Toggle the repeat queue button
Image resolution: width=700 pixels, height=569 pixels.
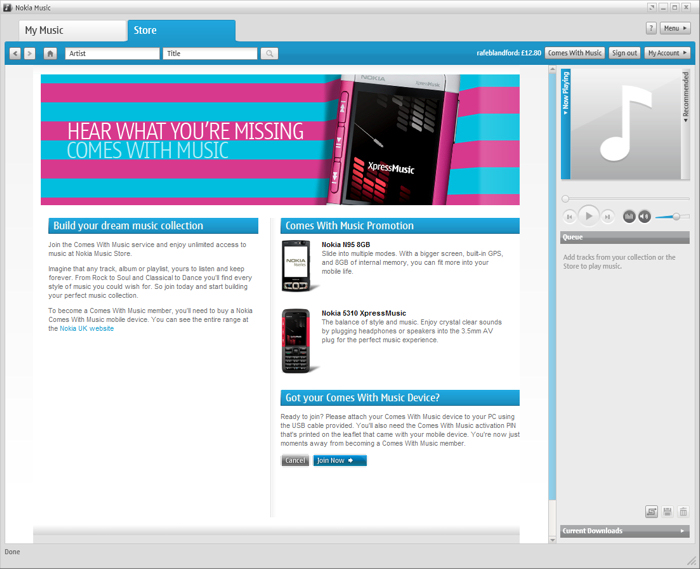[x=651, y=512]
